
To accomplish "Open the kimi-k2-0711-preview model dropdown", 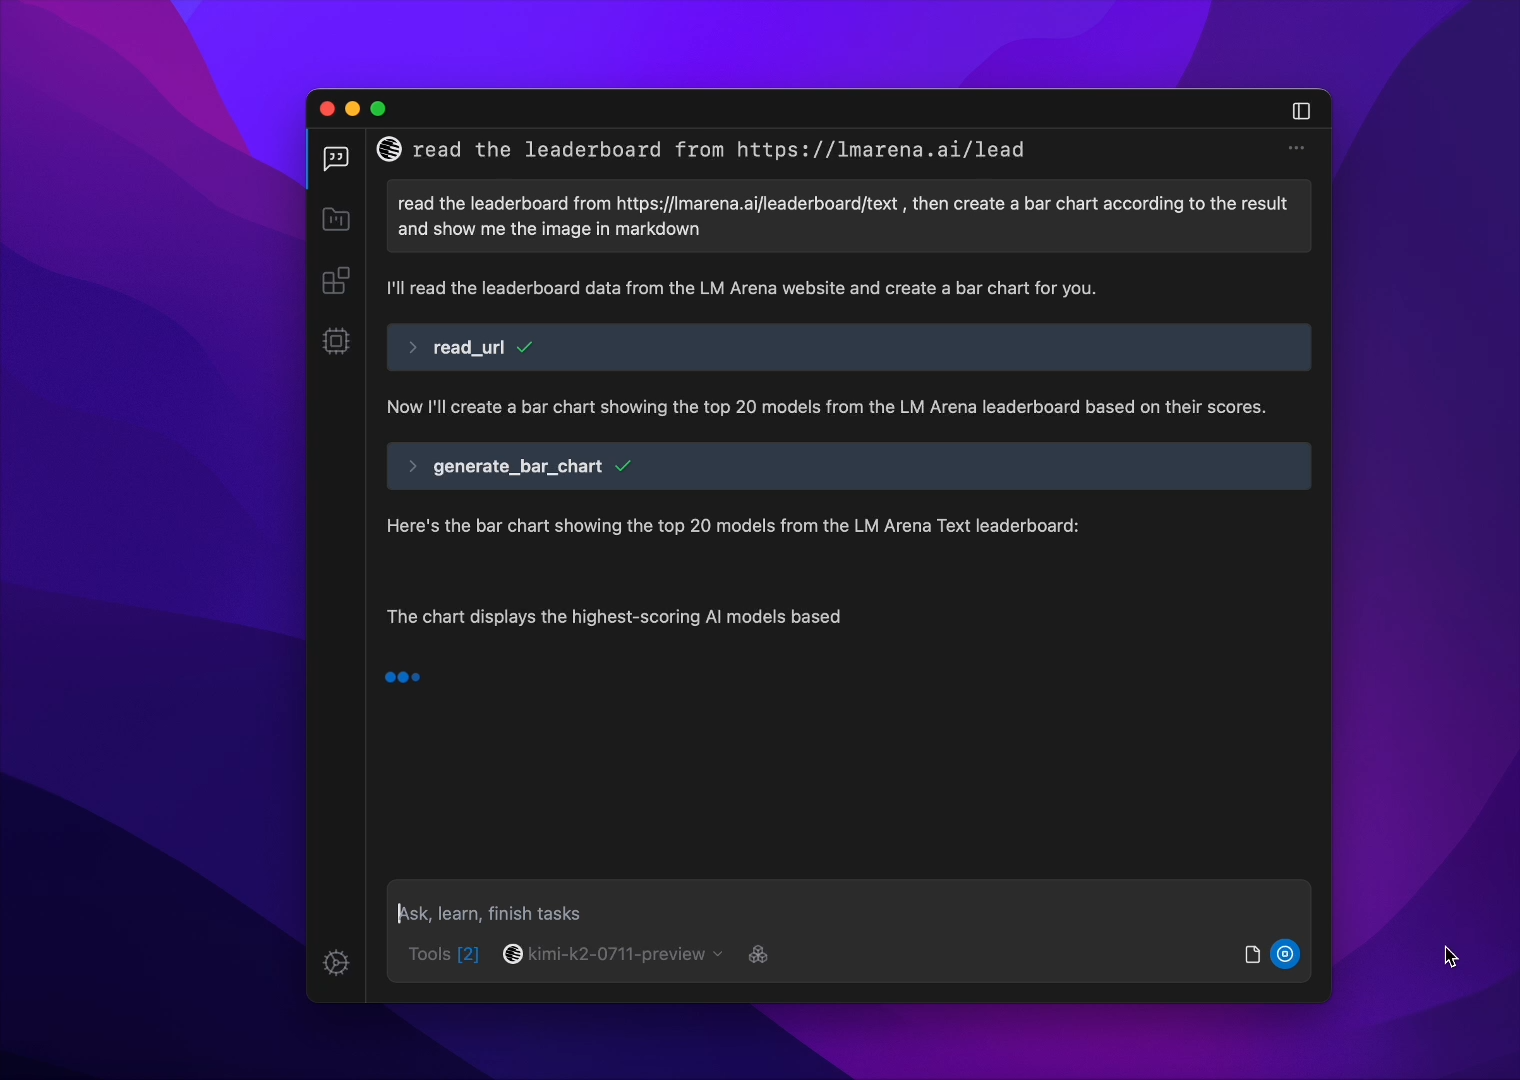I will [x=613, y=954].
